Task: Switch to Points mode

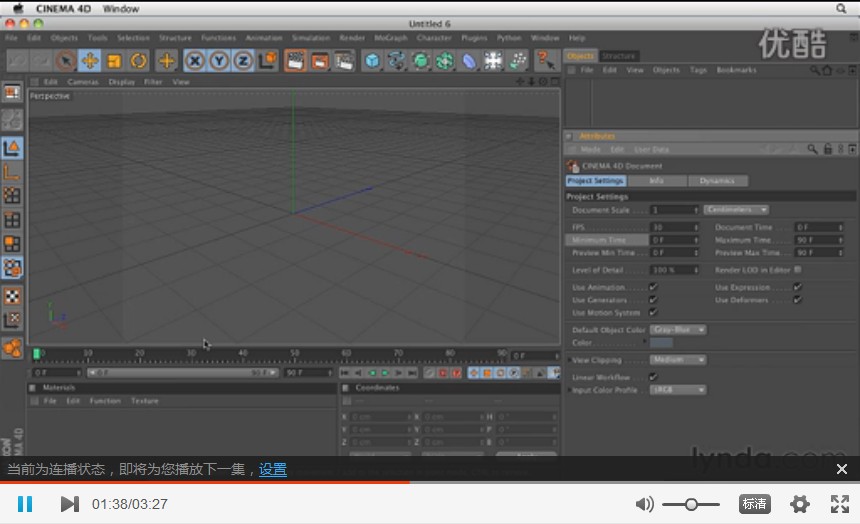Action: [12, 195]
